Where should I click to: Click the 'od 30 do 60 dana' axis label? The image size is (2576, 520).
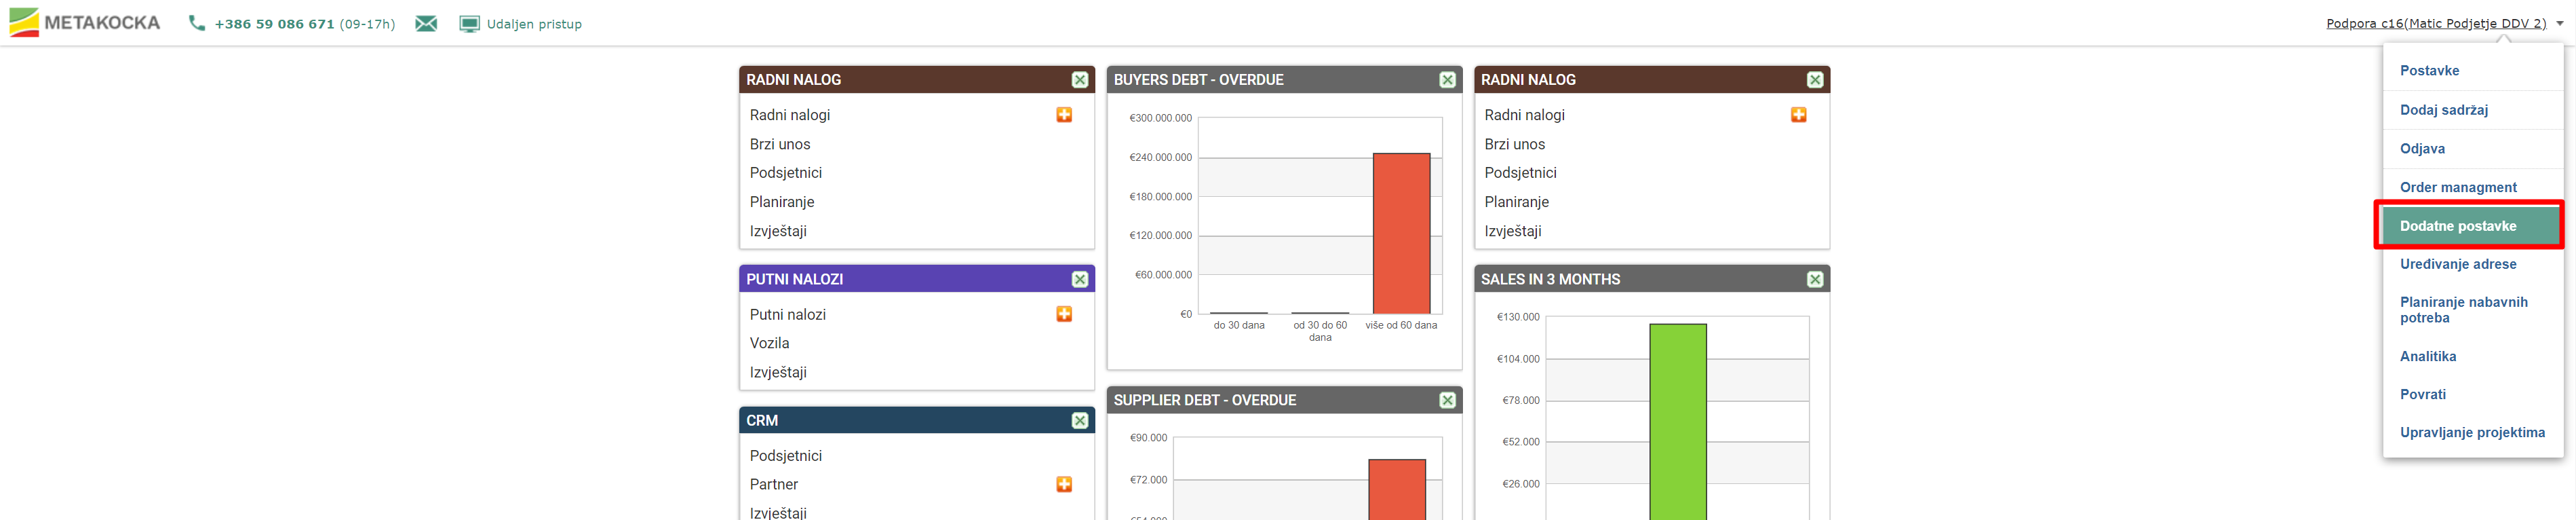[1320, 331]
